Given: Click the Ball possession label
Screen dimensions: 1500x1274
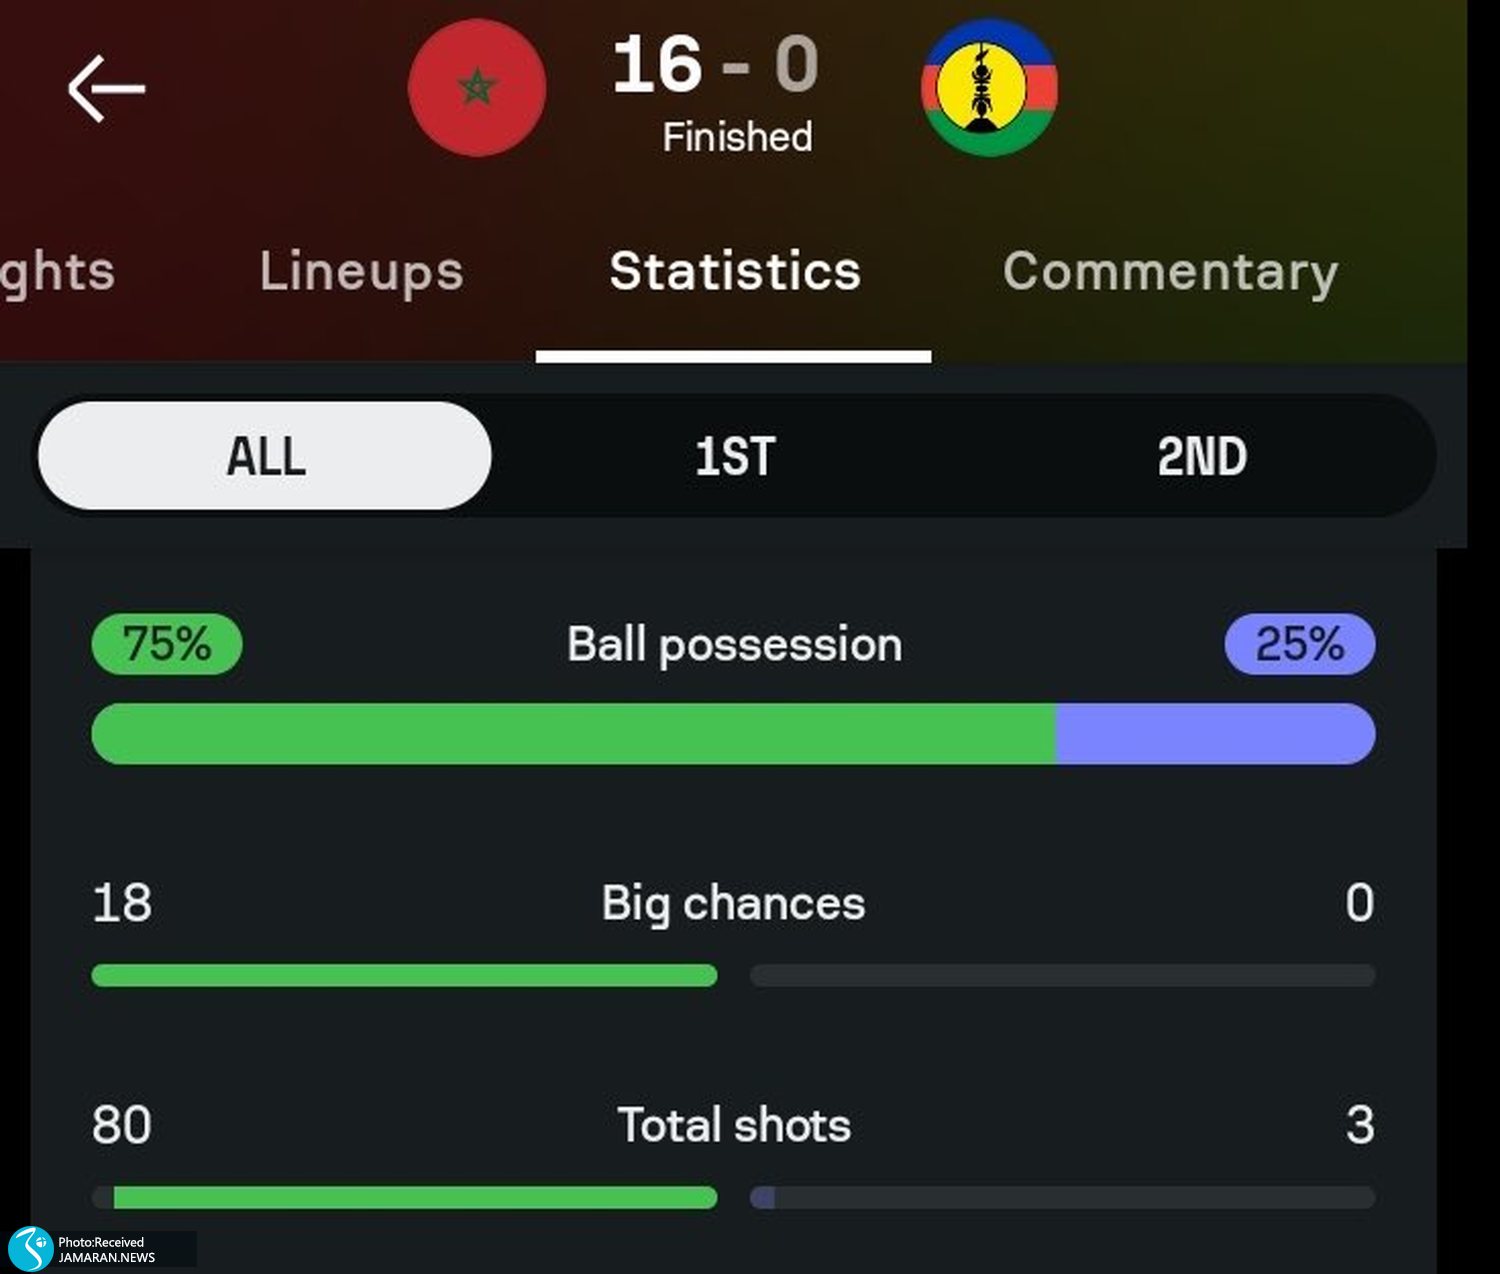Looking at the screenshot, I should click(734, 644).
